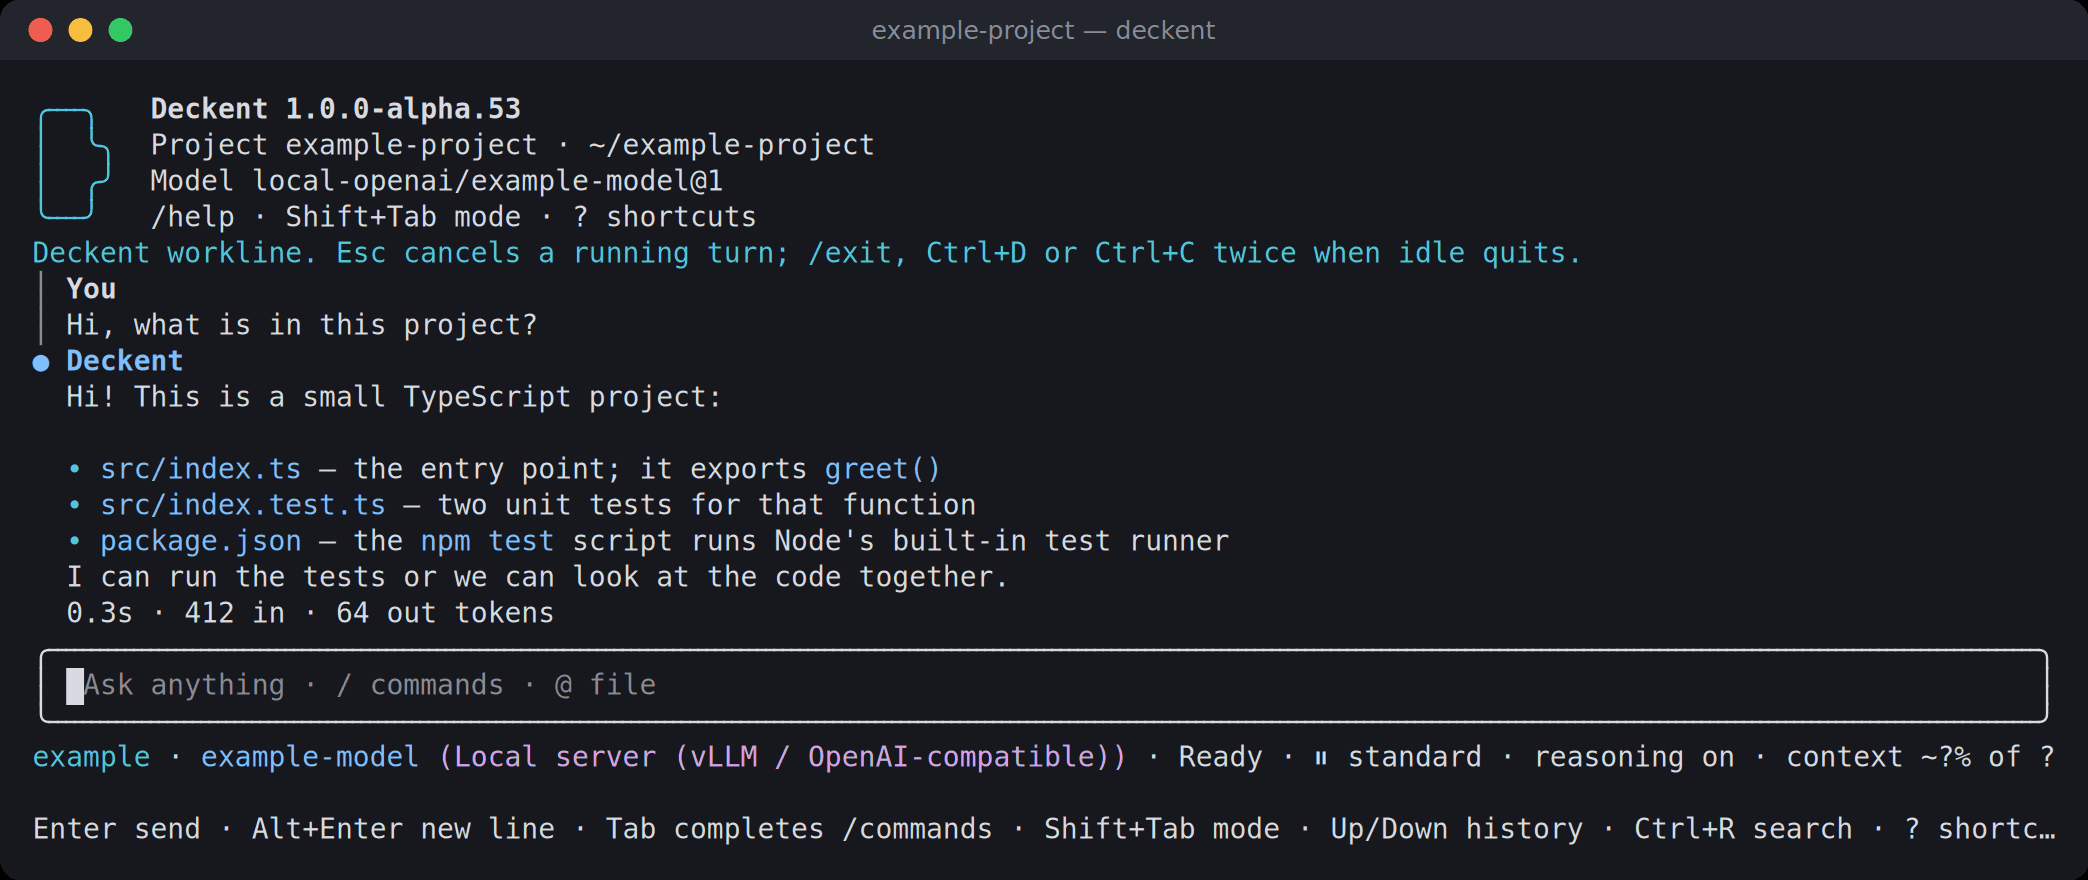Image resolution: width=2088 pixels, height=880 pixels.
Task: Click the 'example' project name in status line
Action: pos(92,757)
